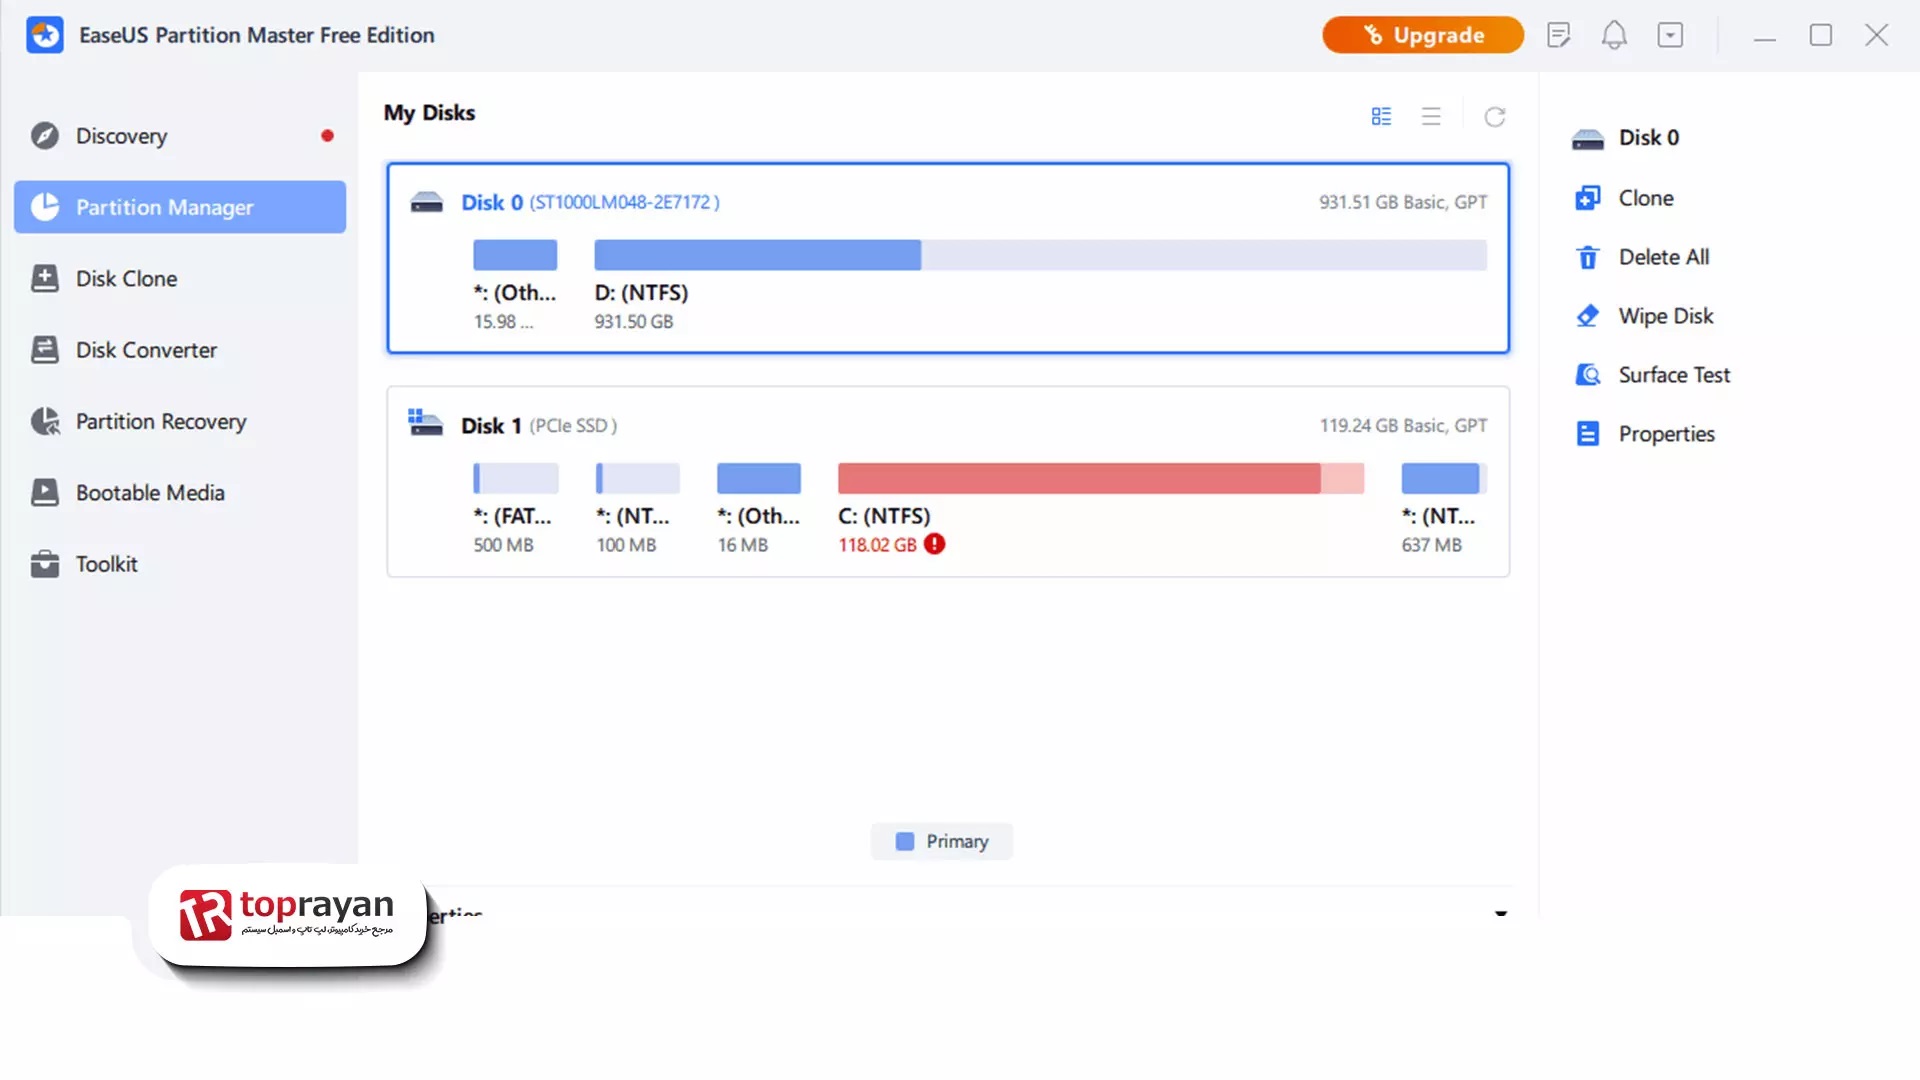This screenshot has height=1080, width=1920.
Task: Click the Delete All trash icon
Action: pyautogui.click(x=1588, y=257)
